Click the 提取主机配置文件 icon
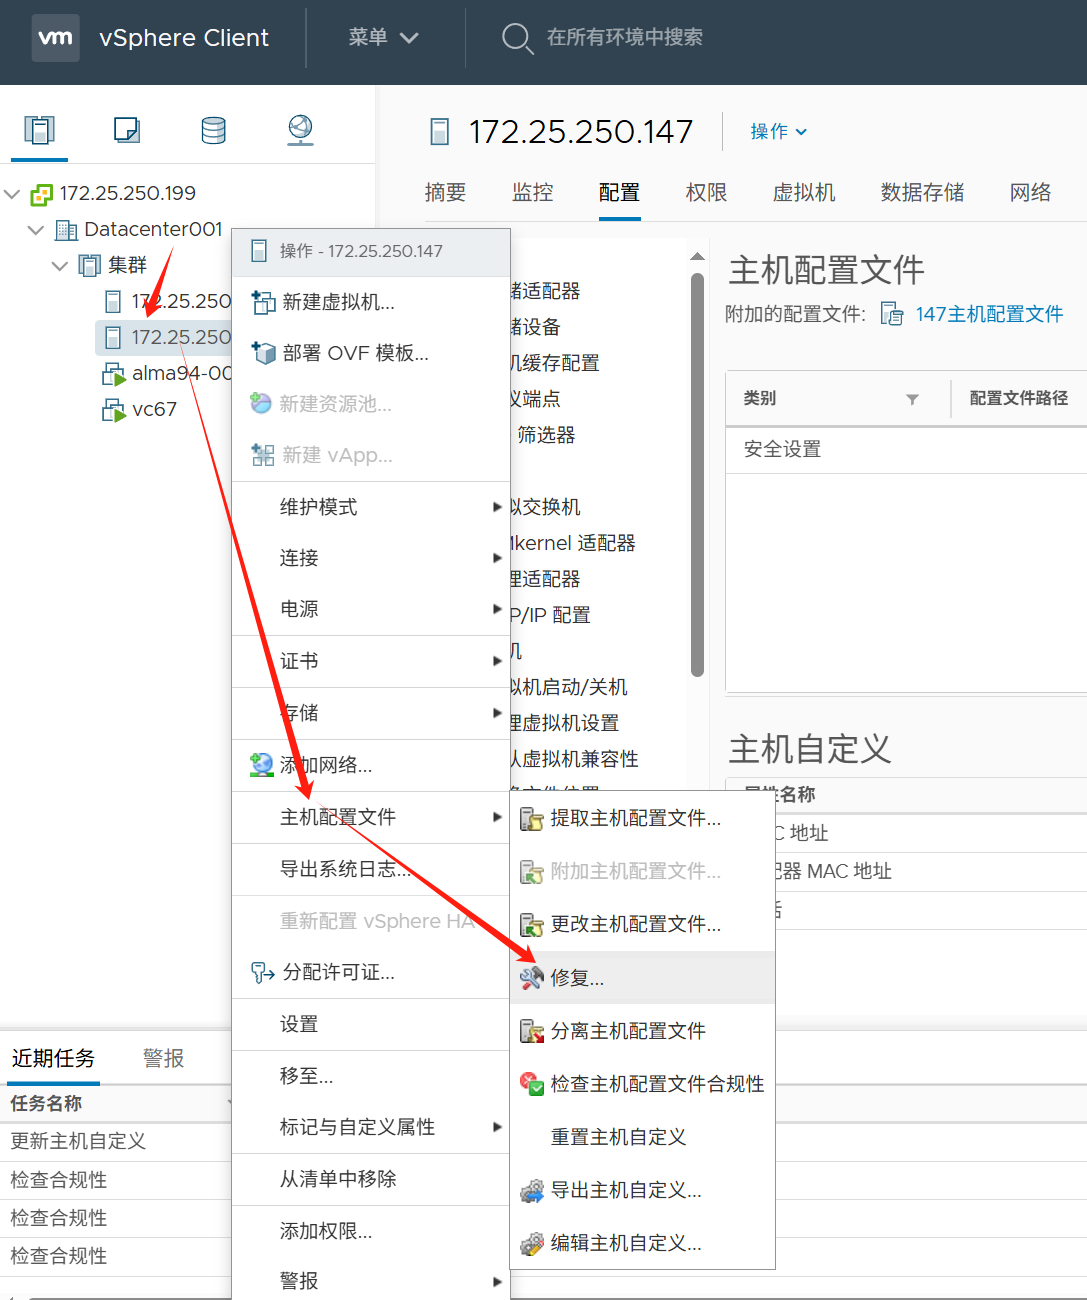Image resolution: width=1087 pixels, height=1300 pixels. [532, 819]
